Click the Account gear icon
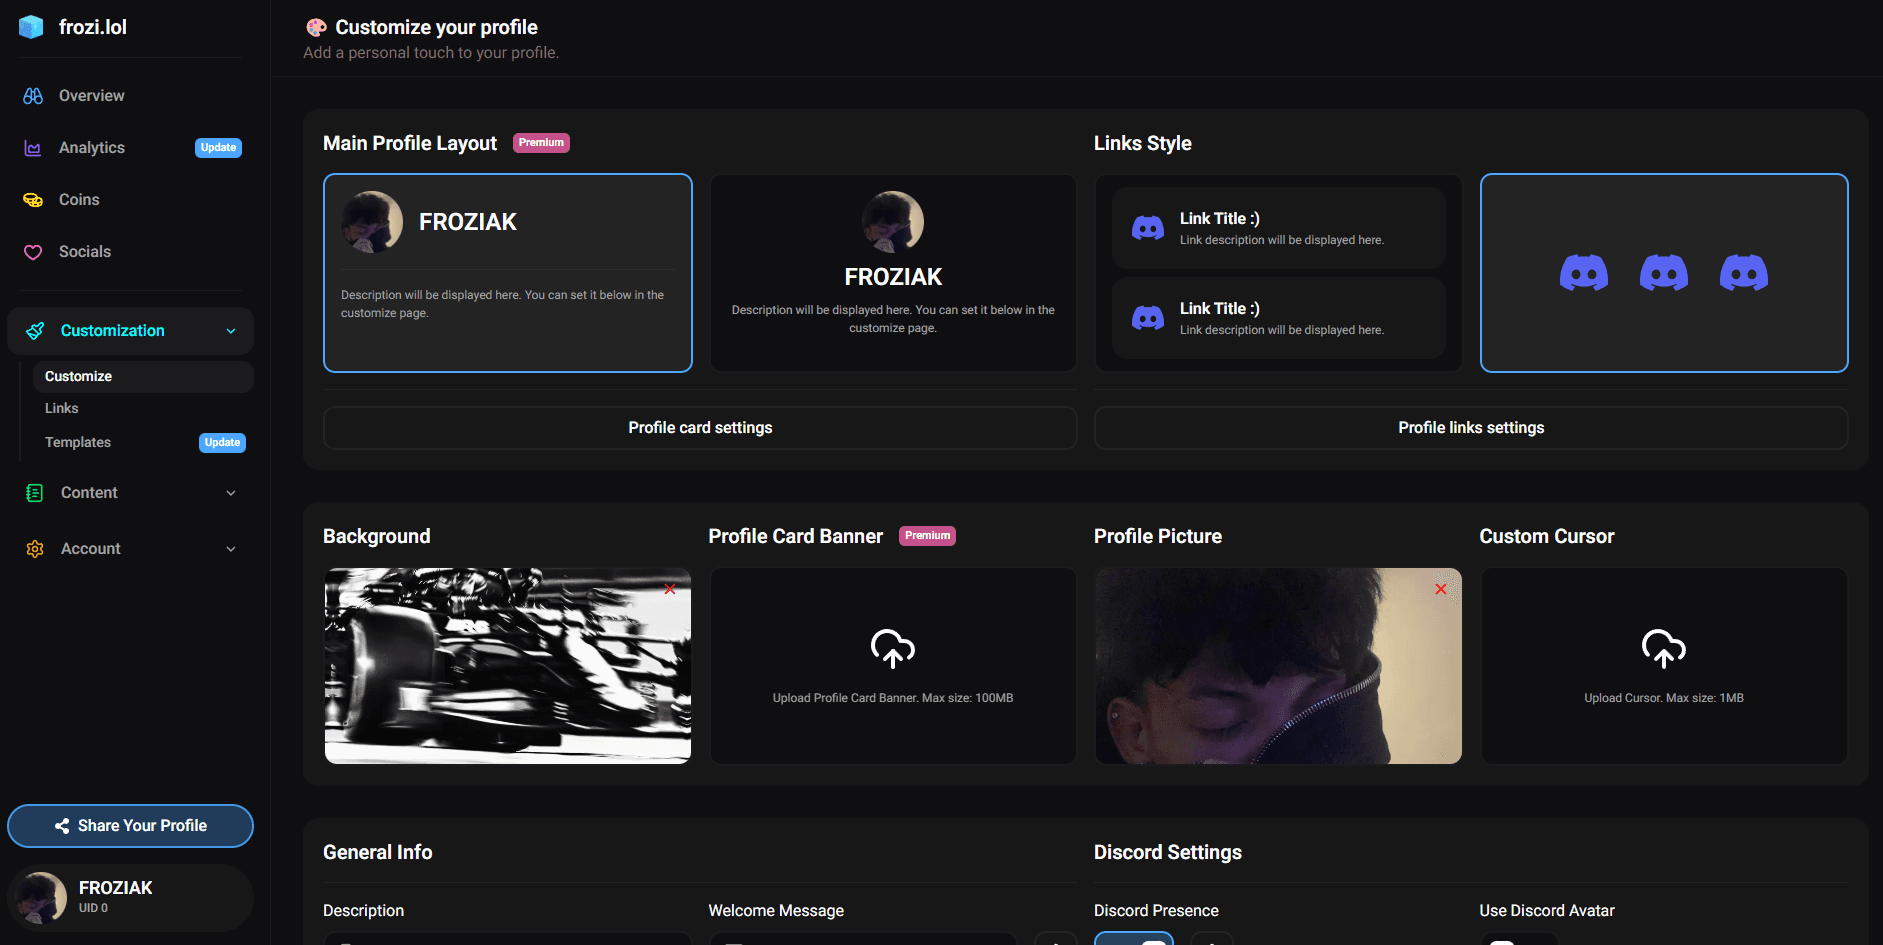Screen dimensions: 1883x945 pos(33,548)
